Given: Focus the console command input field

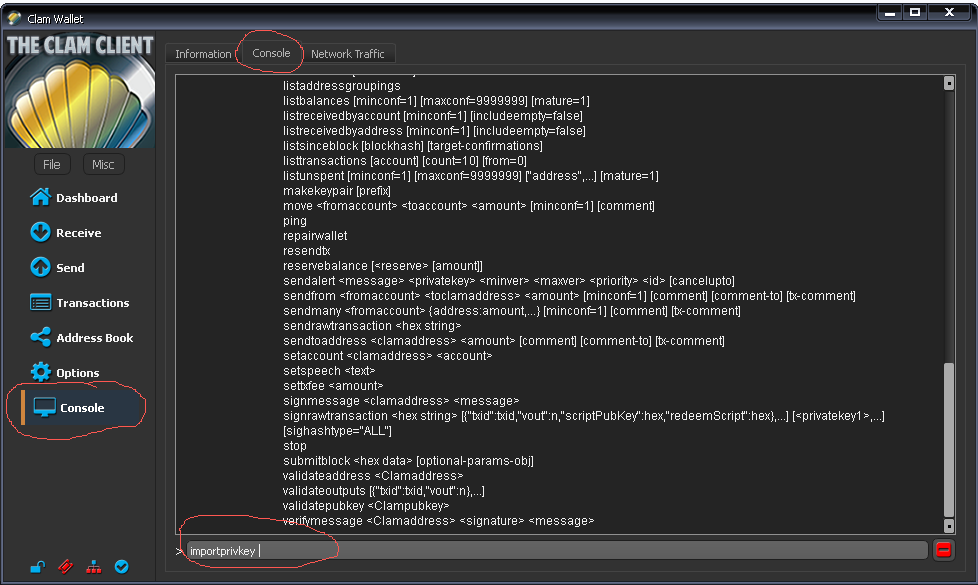Looking at the screenshot, I should (555, 550).
